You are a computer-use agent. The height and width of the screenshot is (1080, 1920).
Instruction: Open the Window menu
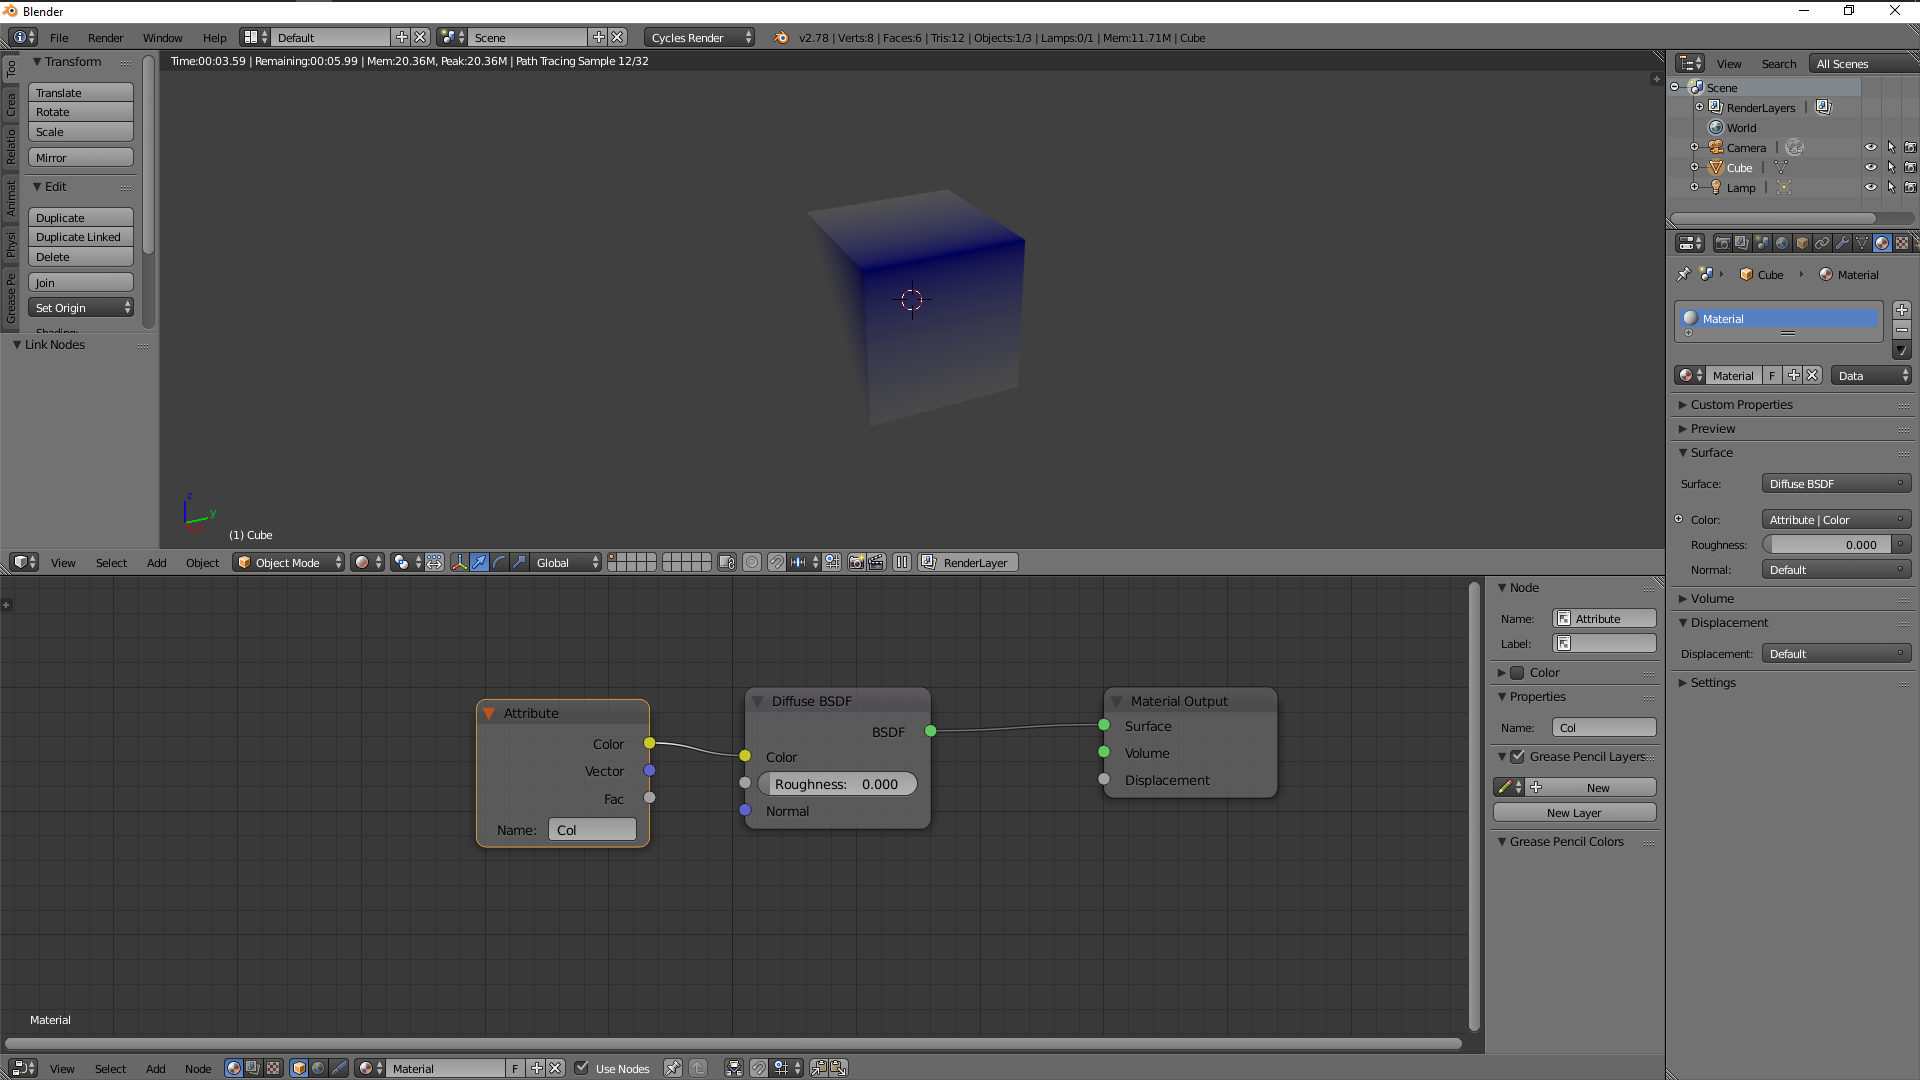(x=162, y=37)
